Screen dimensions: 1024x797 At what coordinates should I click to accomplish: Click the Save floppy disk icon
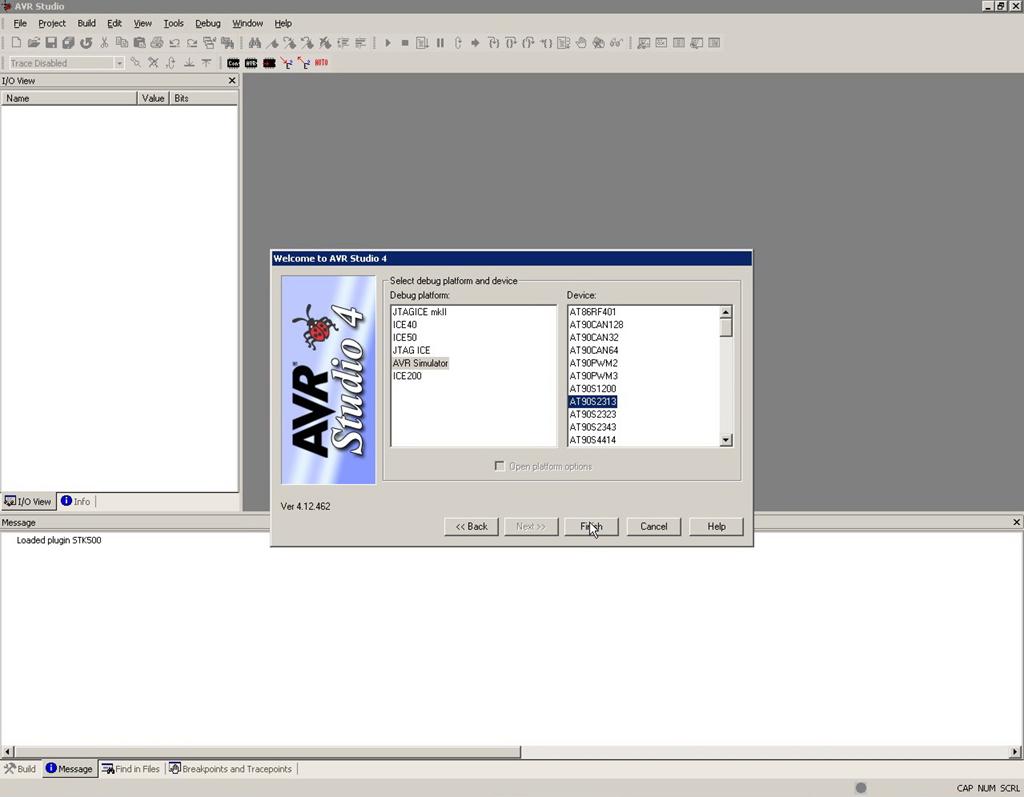(51, 43)
